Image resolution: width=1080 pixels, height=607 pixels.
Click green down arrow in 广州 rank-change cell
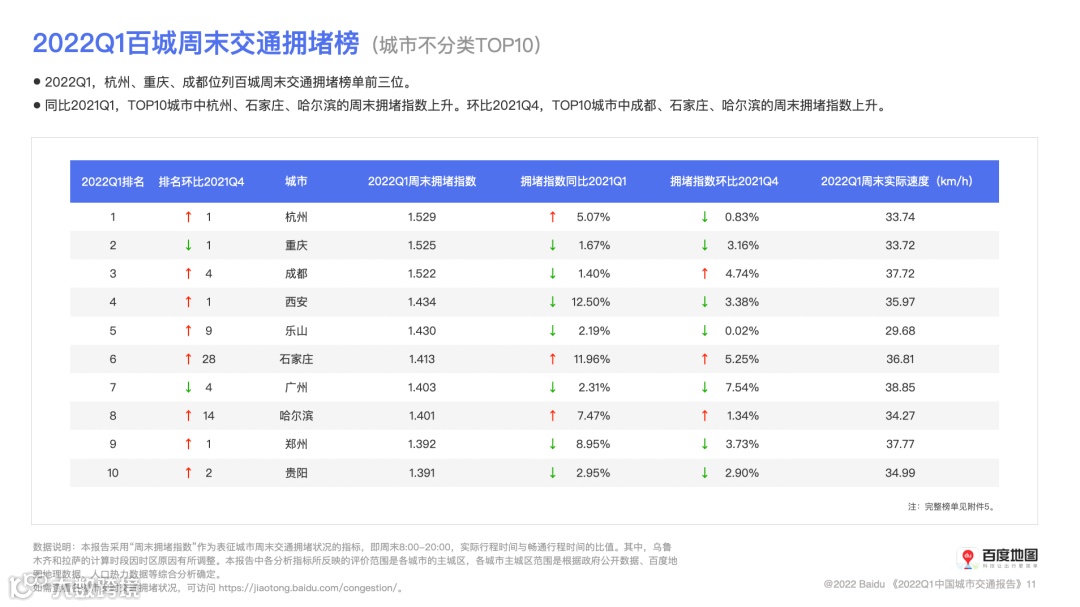188,387
